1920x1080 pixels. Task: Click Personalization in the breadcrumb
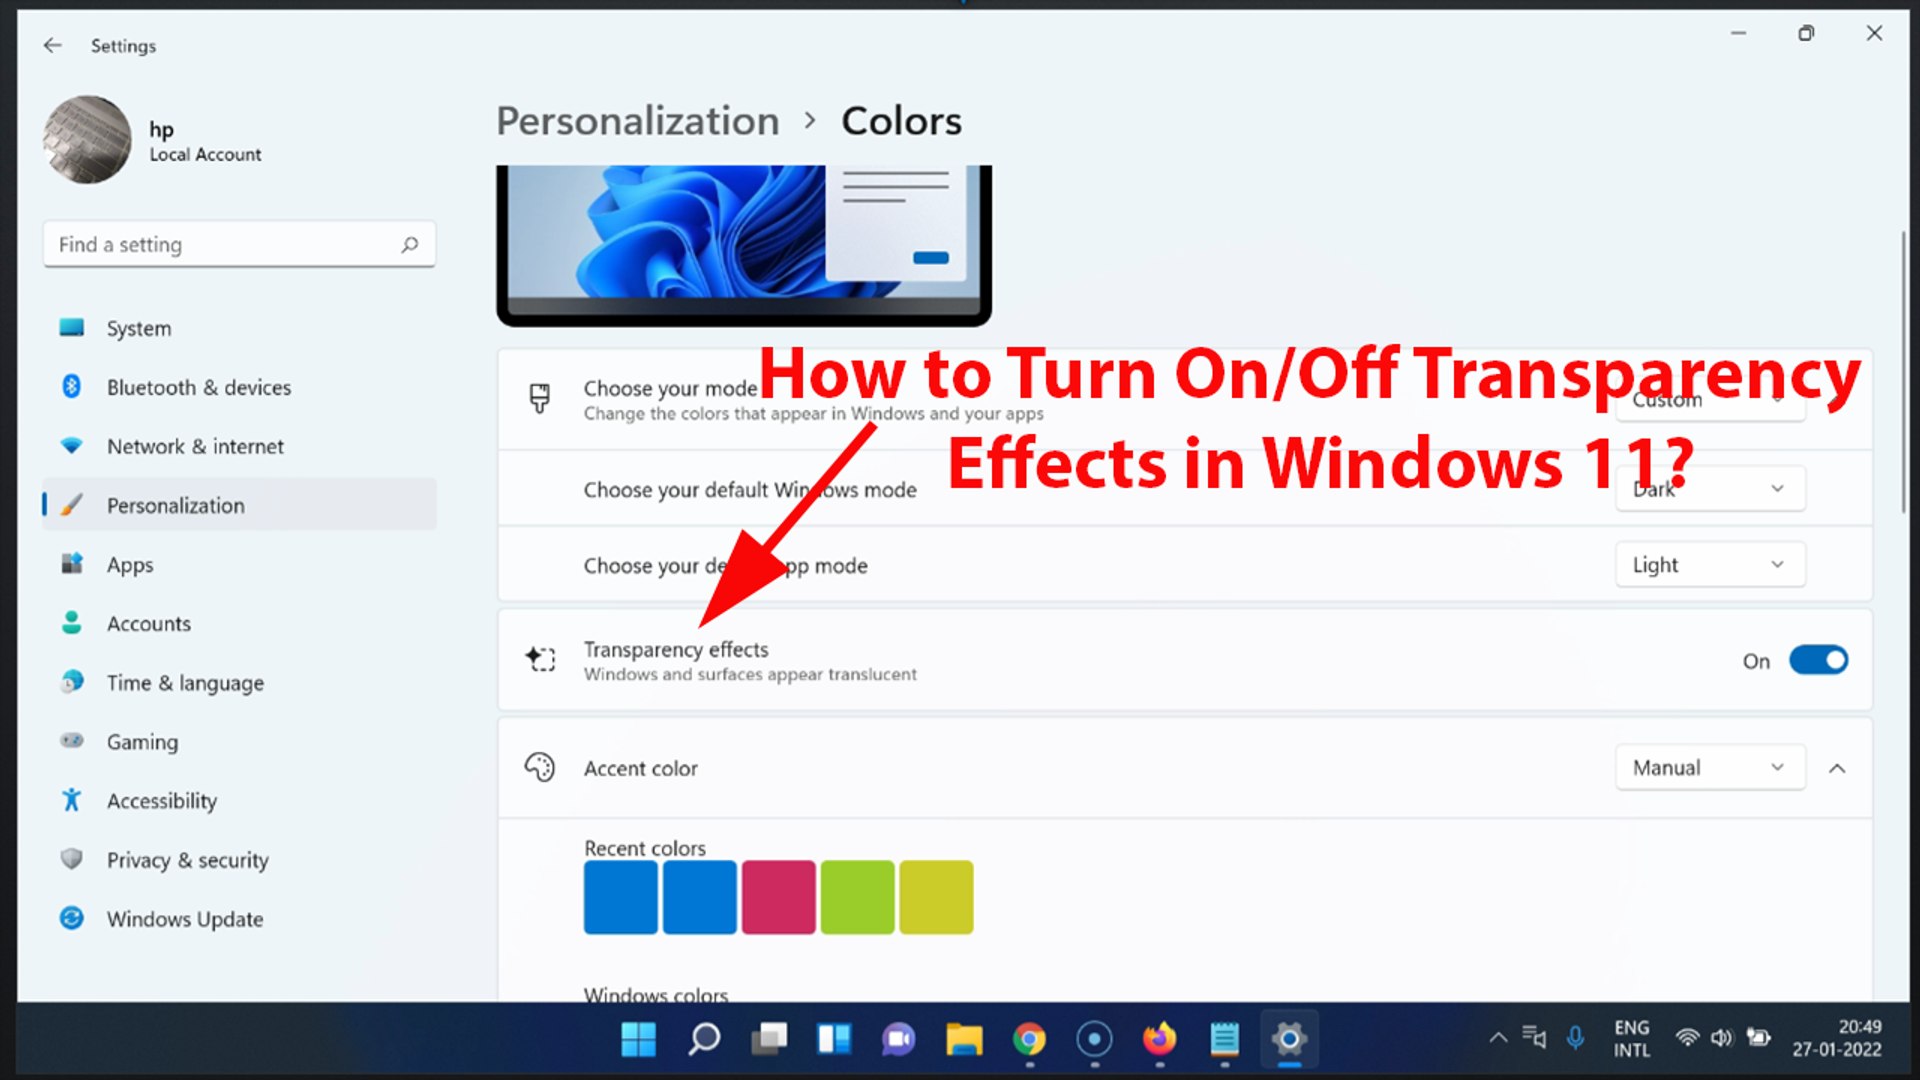tap(637, 121)
